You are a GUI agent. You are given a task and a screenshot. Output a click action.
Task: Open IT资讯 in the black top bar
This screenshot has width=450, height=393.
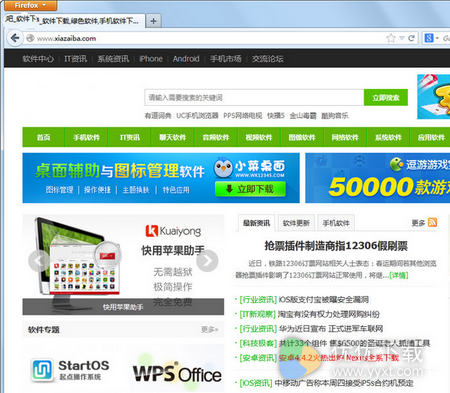tap(75, 59)
